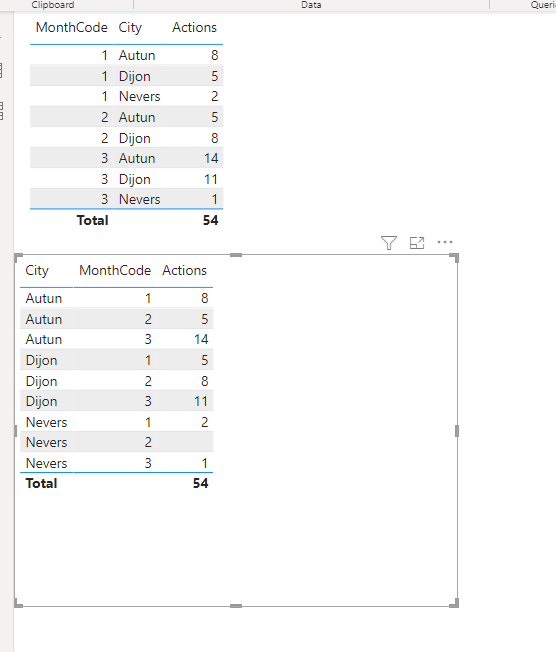Select Nevers in top table month 1

139,96
